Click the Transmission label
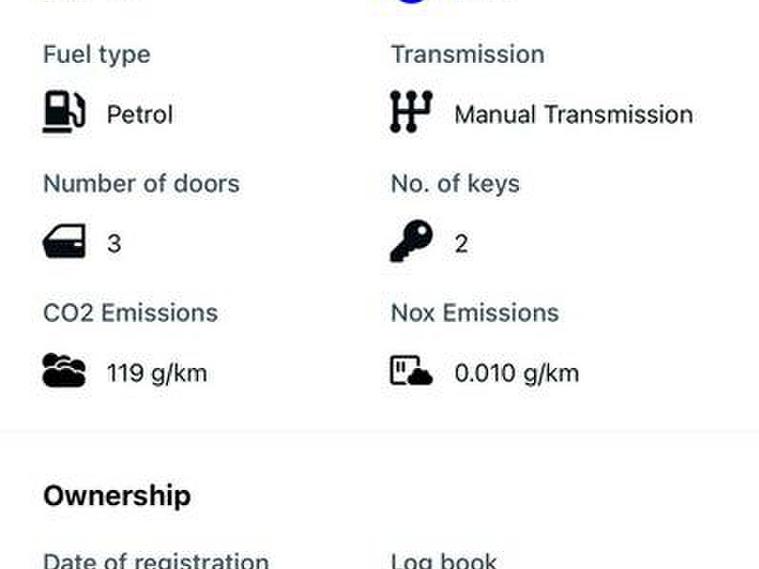This screenshot has width=759, height=569. tap(467, 54)
